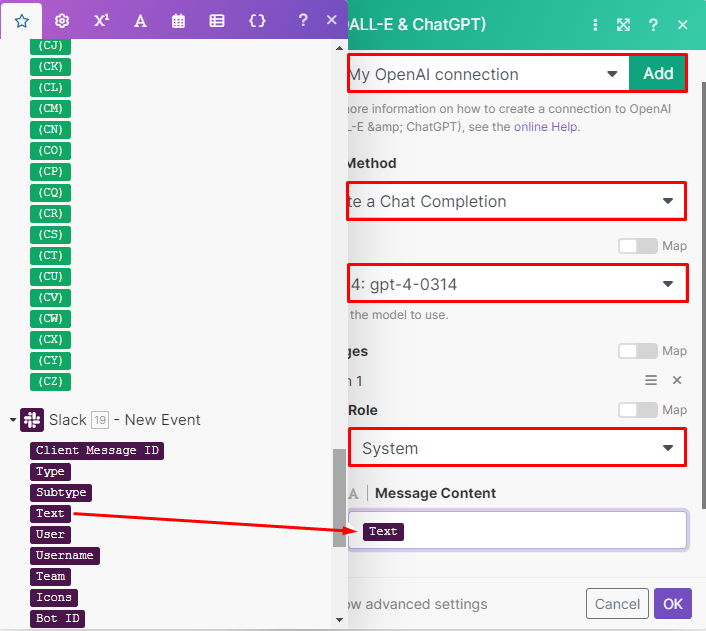
Task: Select the (CQ) column variable
Action: pos(50,193)
